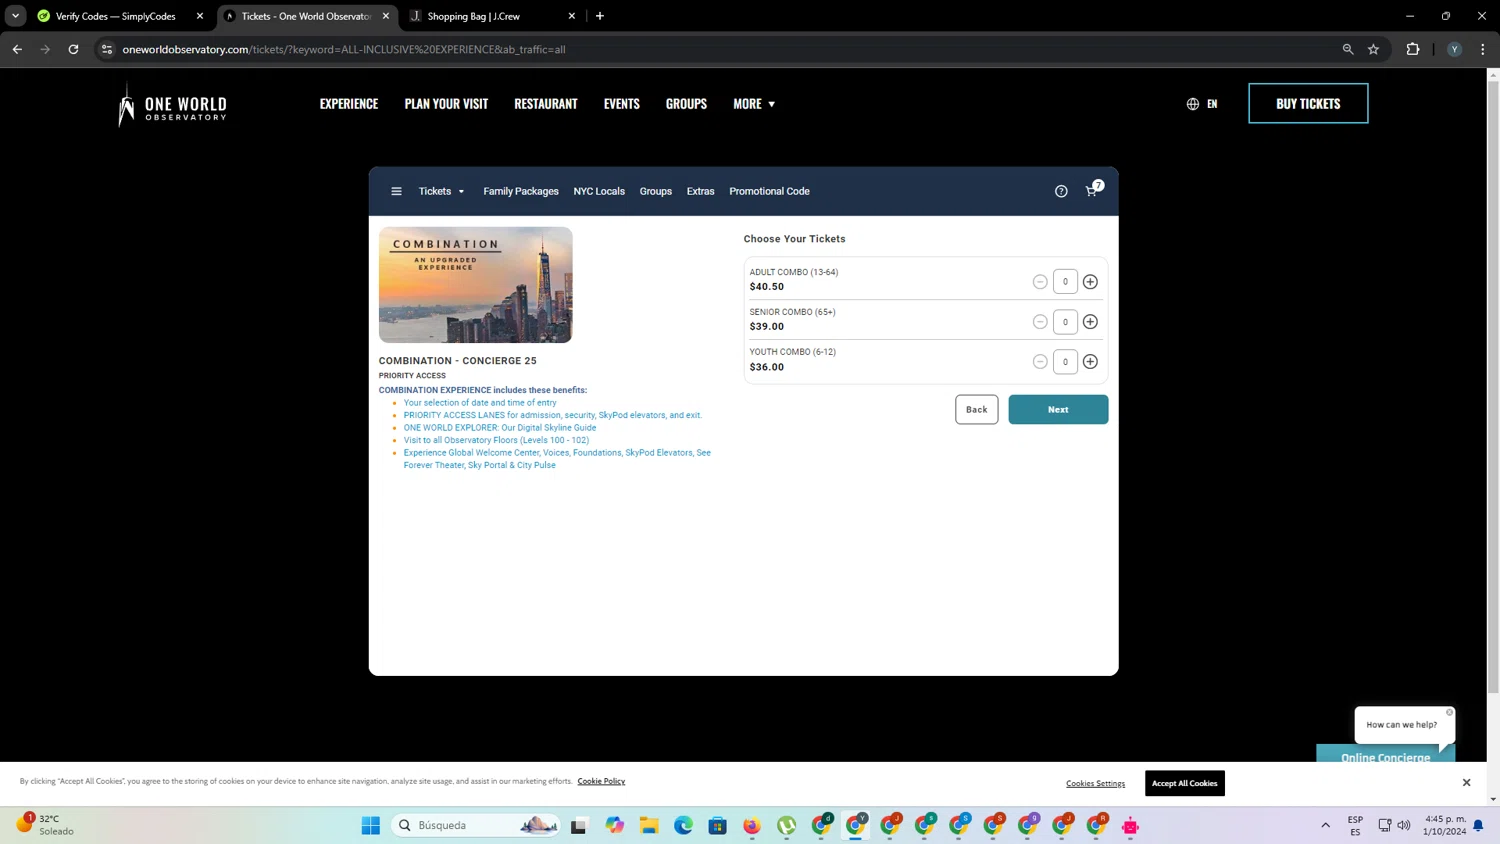Click the browser forward arrow
Viewport: 1500px width, 844px height.
(45, 49)
